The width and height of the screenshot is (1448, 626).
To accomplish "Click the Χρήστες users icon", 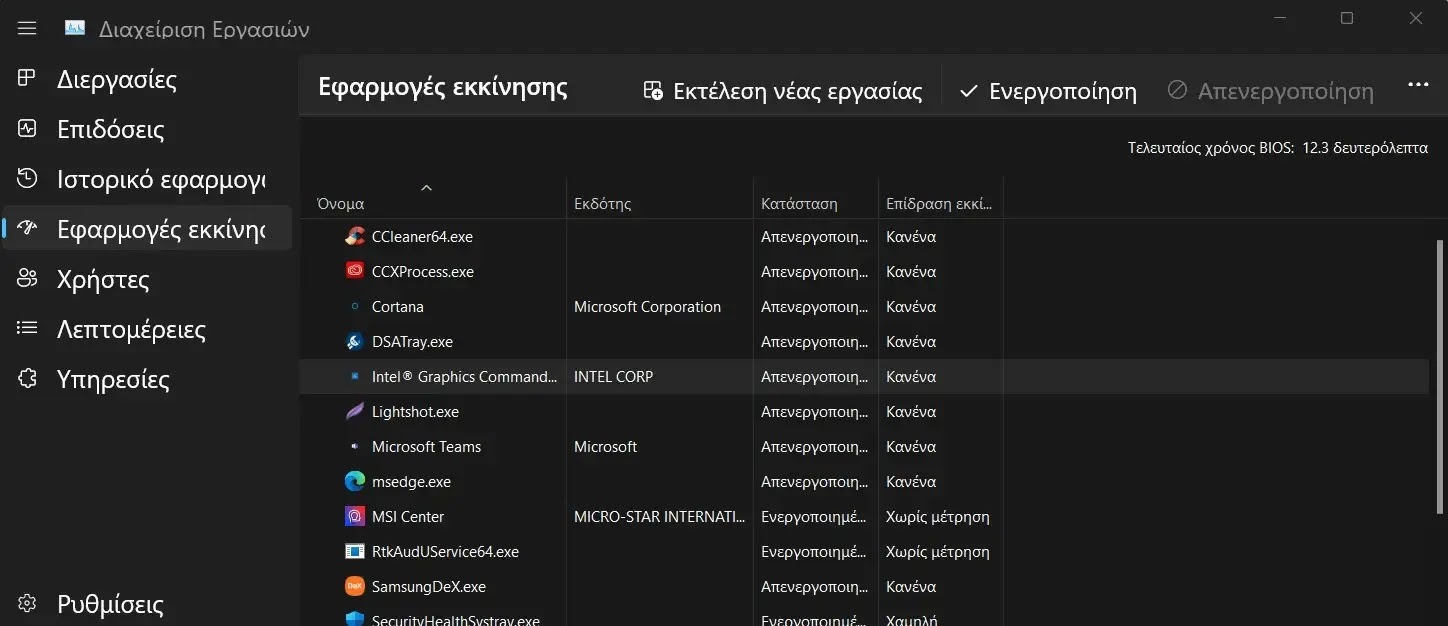I will click(x=27, y=278).
